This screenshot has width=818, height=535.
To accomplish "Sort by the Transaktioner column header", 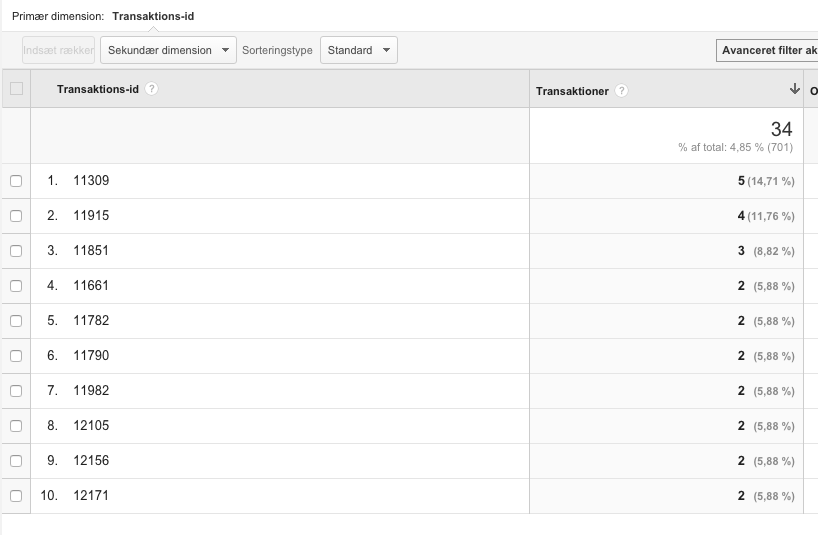I will click(x=572, y=91).
